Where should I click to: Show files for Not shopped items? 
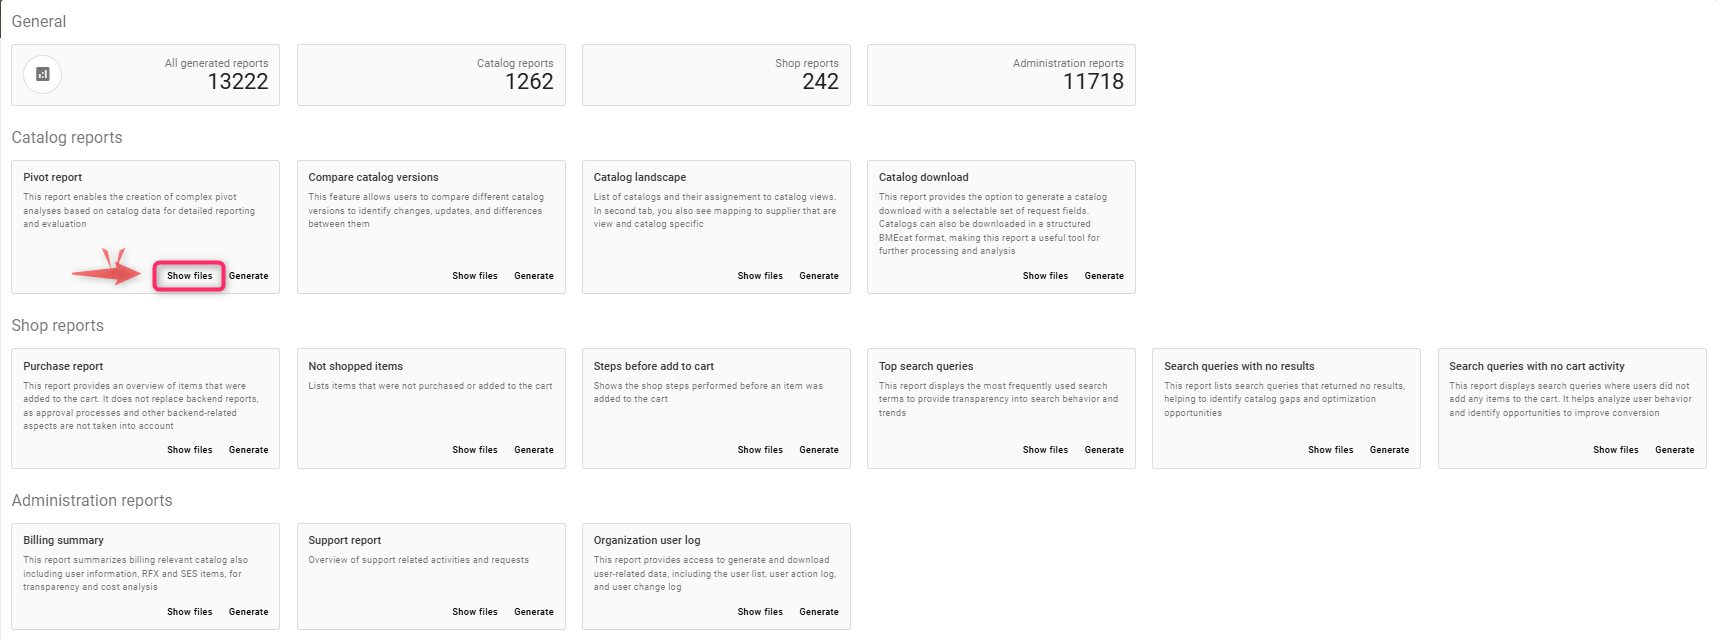[474, 450]
